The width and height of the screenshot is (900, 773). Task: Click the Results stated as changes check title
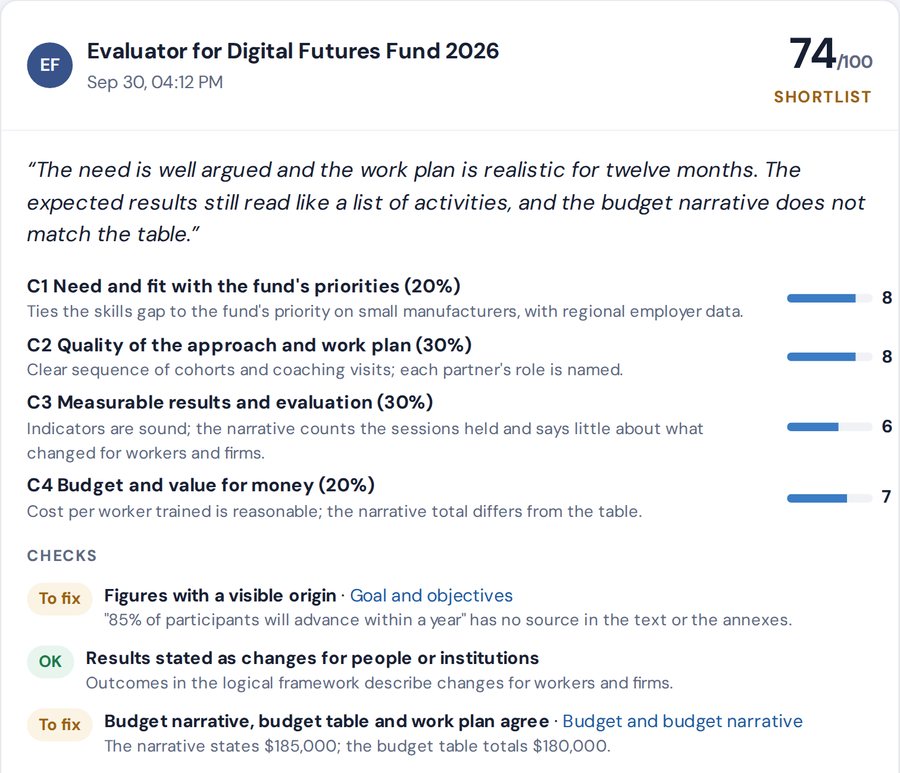(312, 658)
